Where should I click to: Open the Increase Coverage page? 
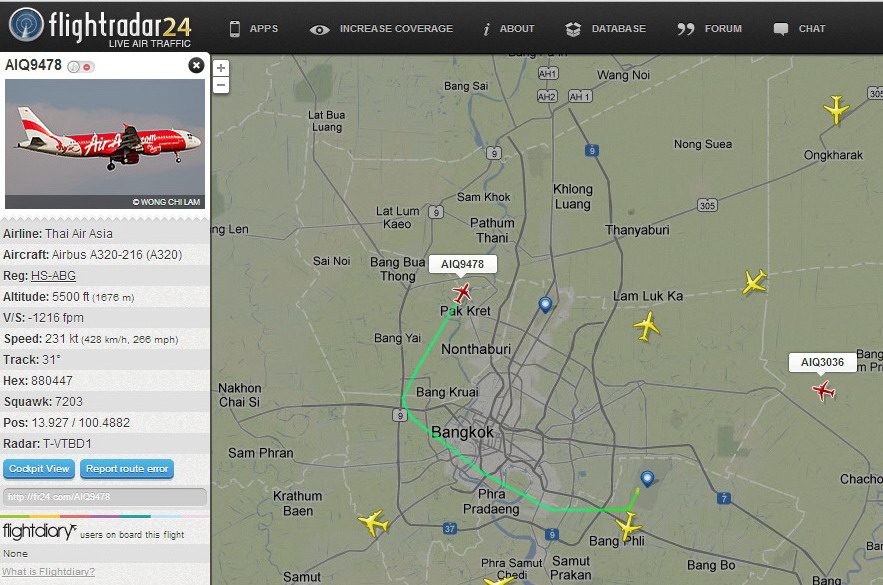pyautogui.click(x=381, y=29)
